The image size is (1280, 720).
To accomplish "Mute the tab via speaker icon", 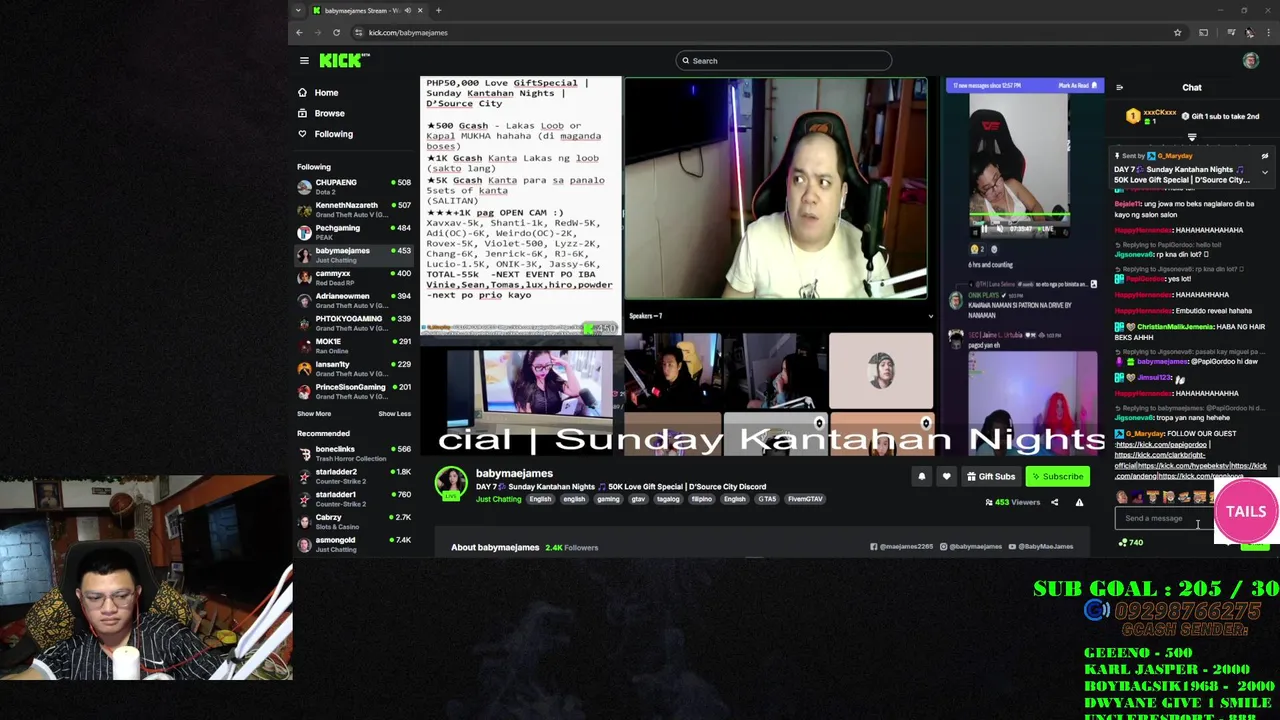I will (407, 10).
